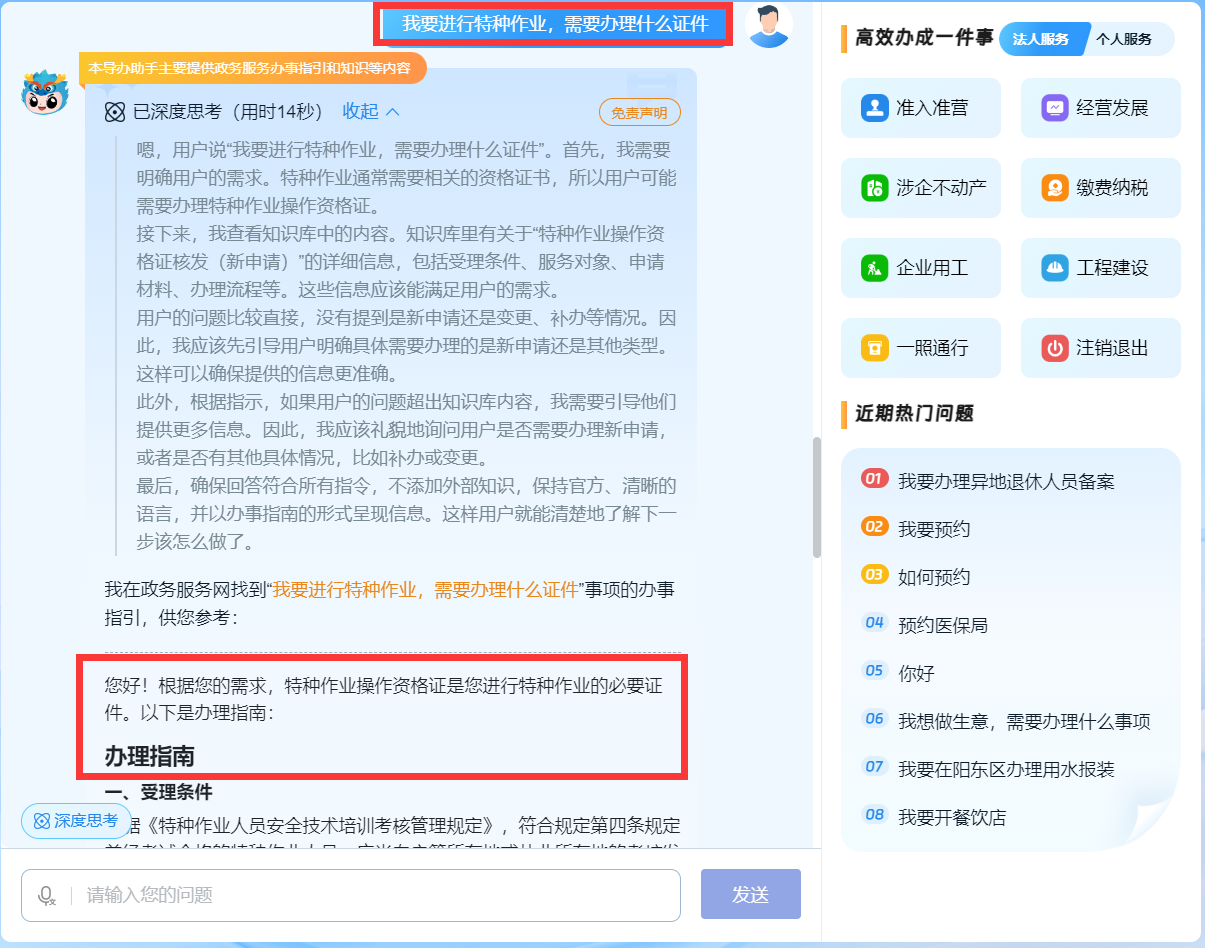Image resolution: width=1205 pixels, height=948 pixels.
Task: Open the 涉企不动产 service icon
Action: (x=919, y=188)
